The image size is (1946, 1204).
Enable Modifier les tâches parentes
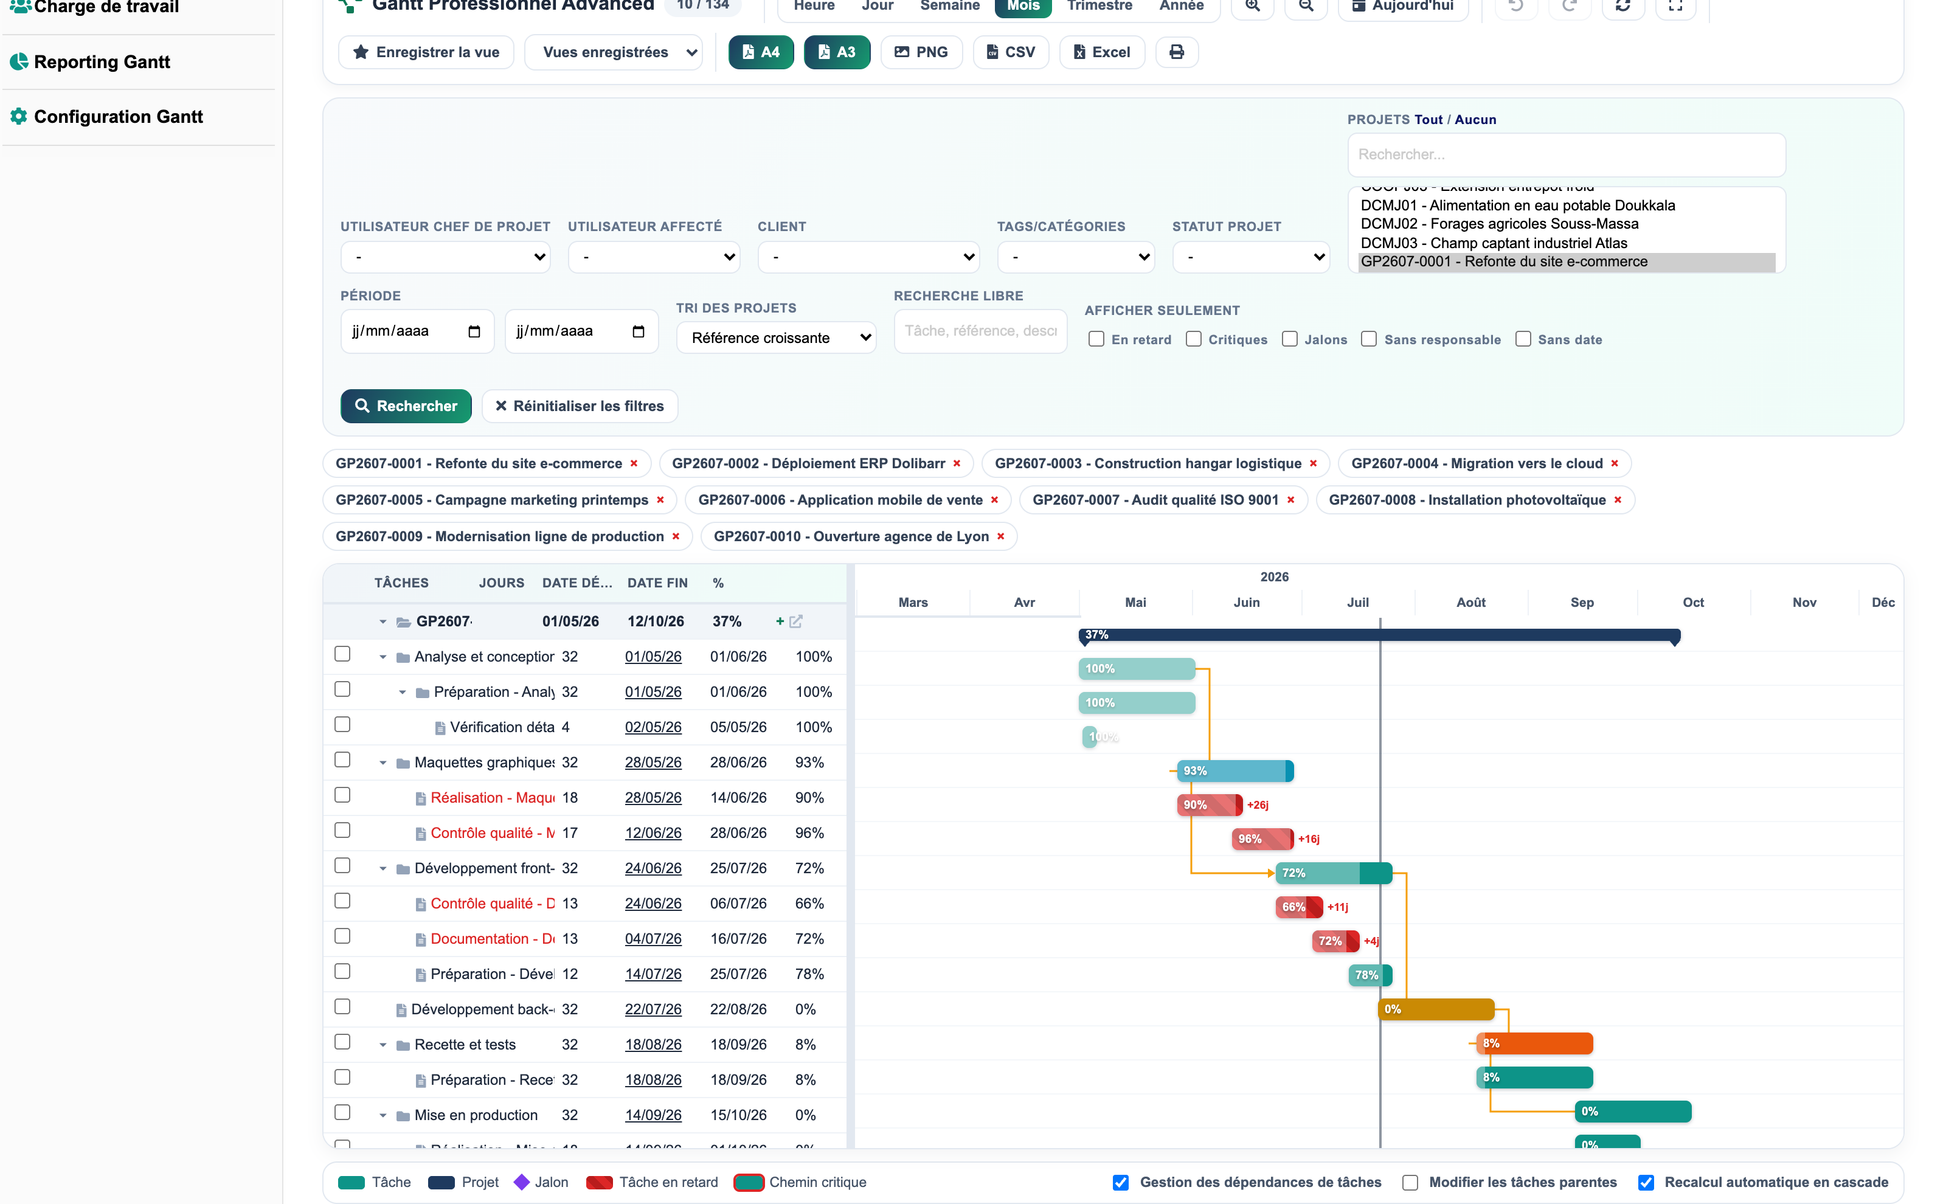pos(1410,1183)
